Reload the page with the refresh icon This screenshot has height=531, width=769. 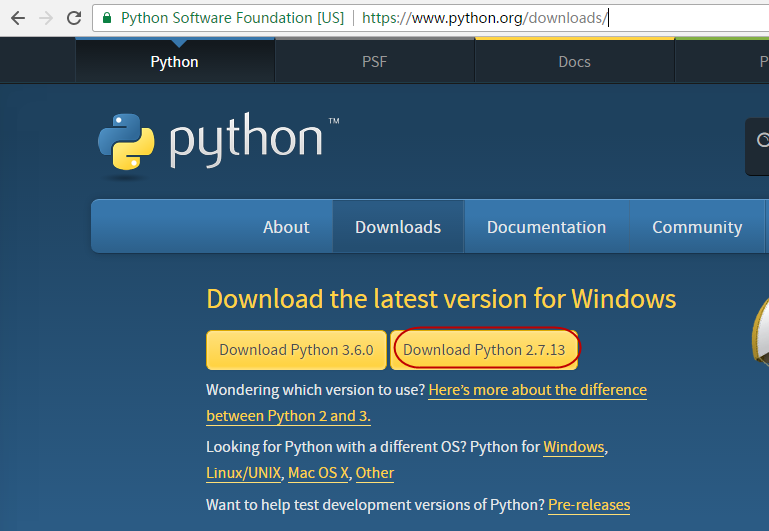coord(74,18)
